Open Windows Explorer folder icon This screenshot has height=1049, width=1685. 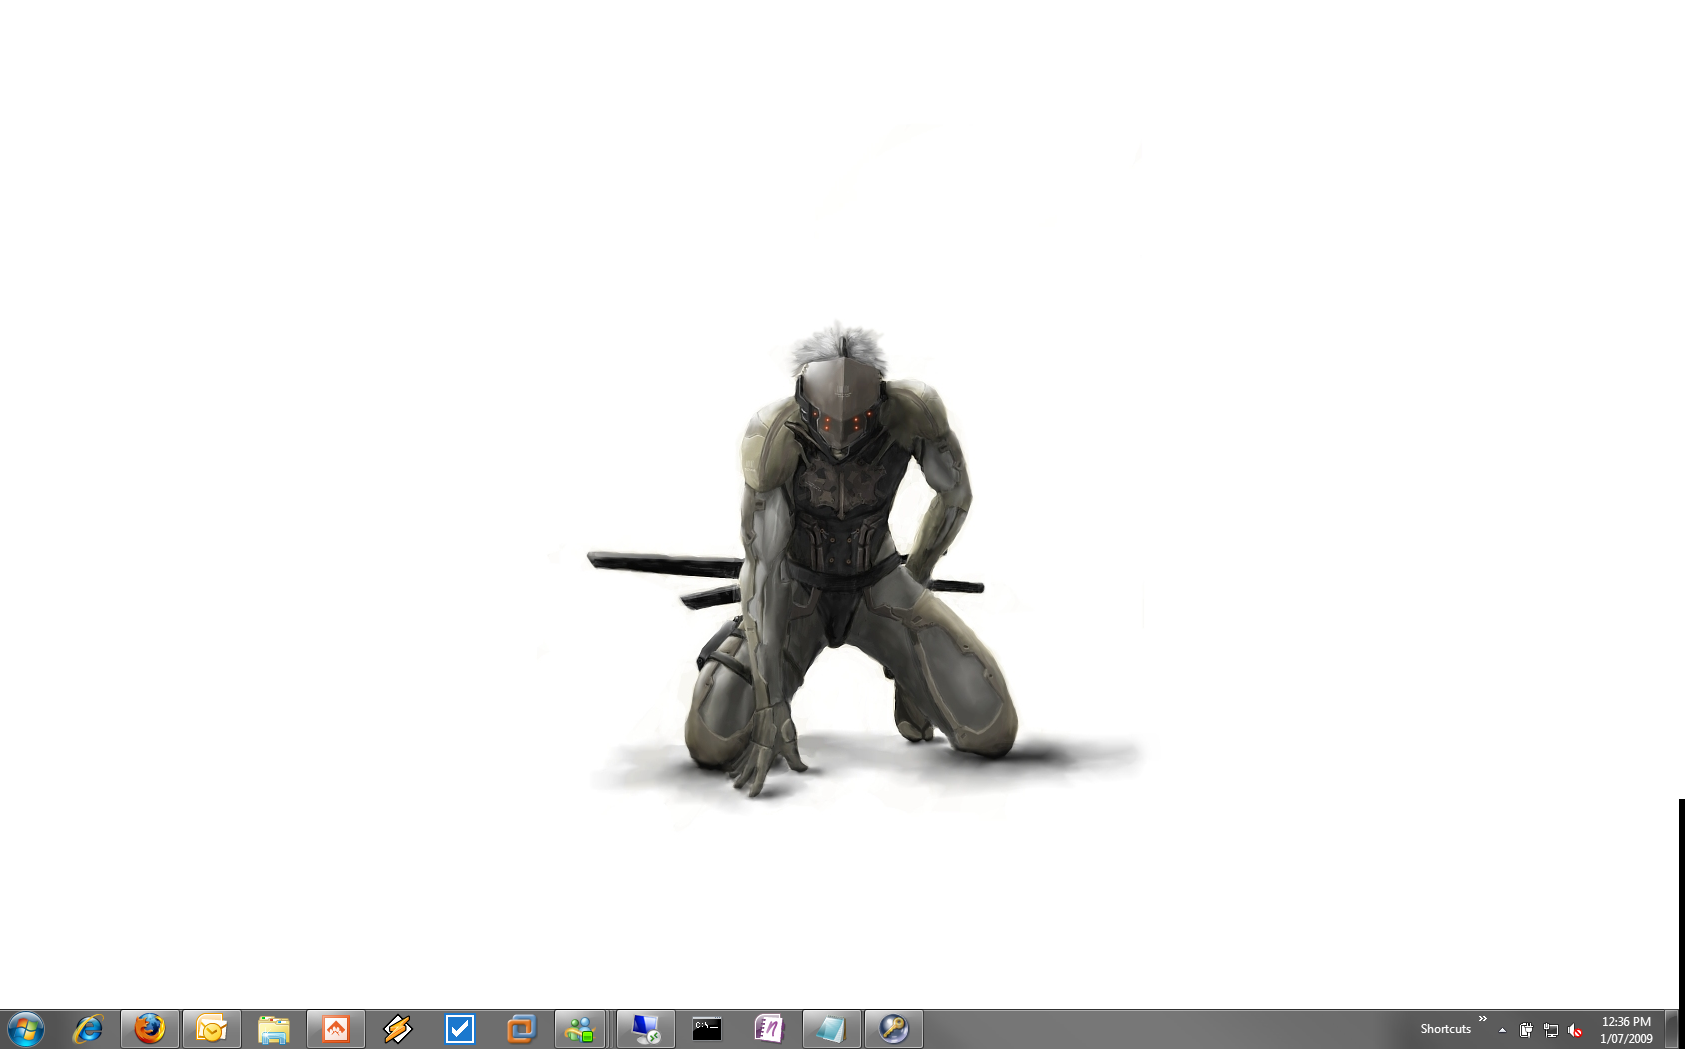tap(274, 1029)
